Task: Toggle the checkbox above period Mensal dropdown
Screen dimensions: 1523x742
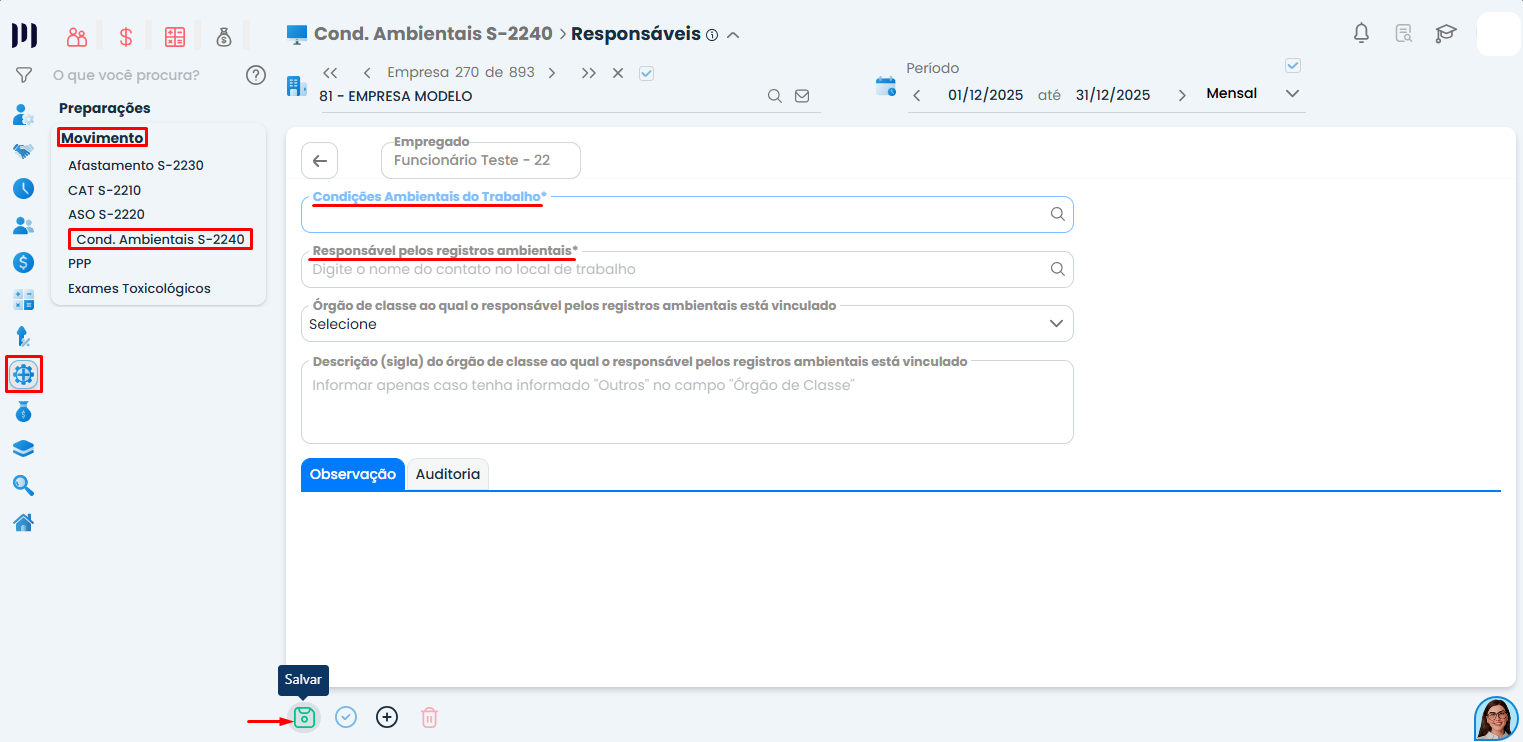Action: (1292, 66)
